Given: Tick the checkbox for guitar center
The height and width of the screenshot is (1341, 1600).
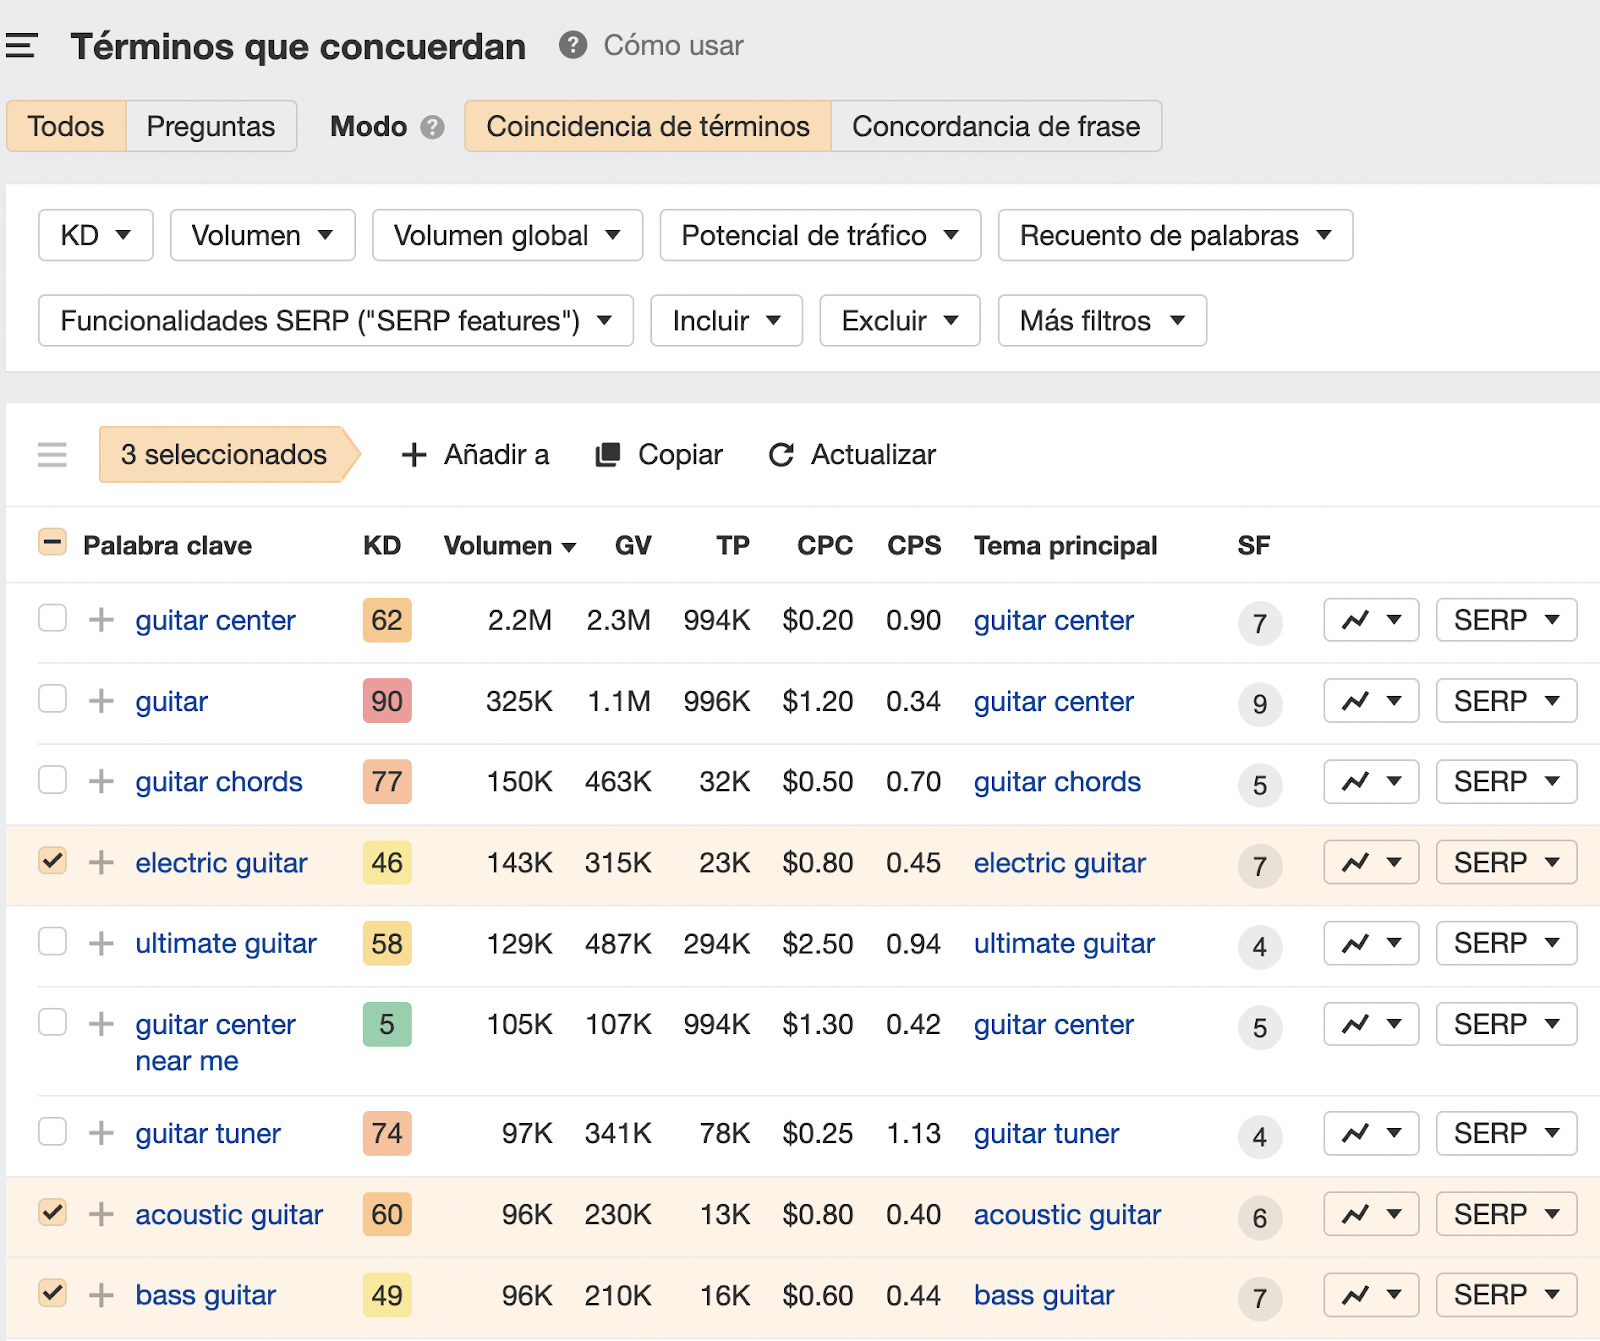Looking at the screenshot, I should [x=52, y=619].
